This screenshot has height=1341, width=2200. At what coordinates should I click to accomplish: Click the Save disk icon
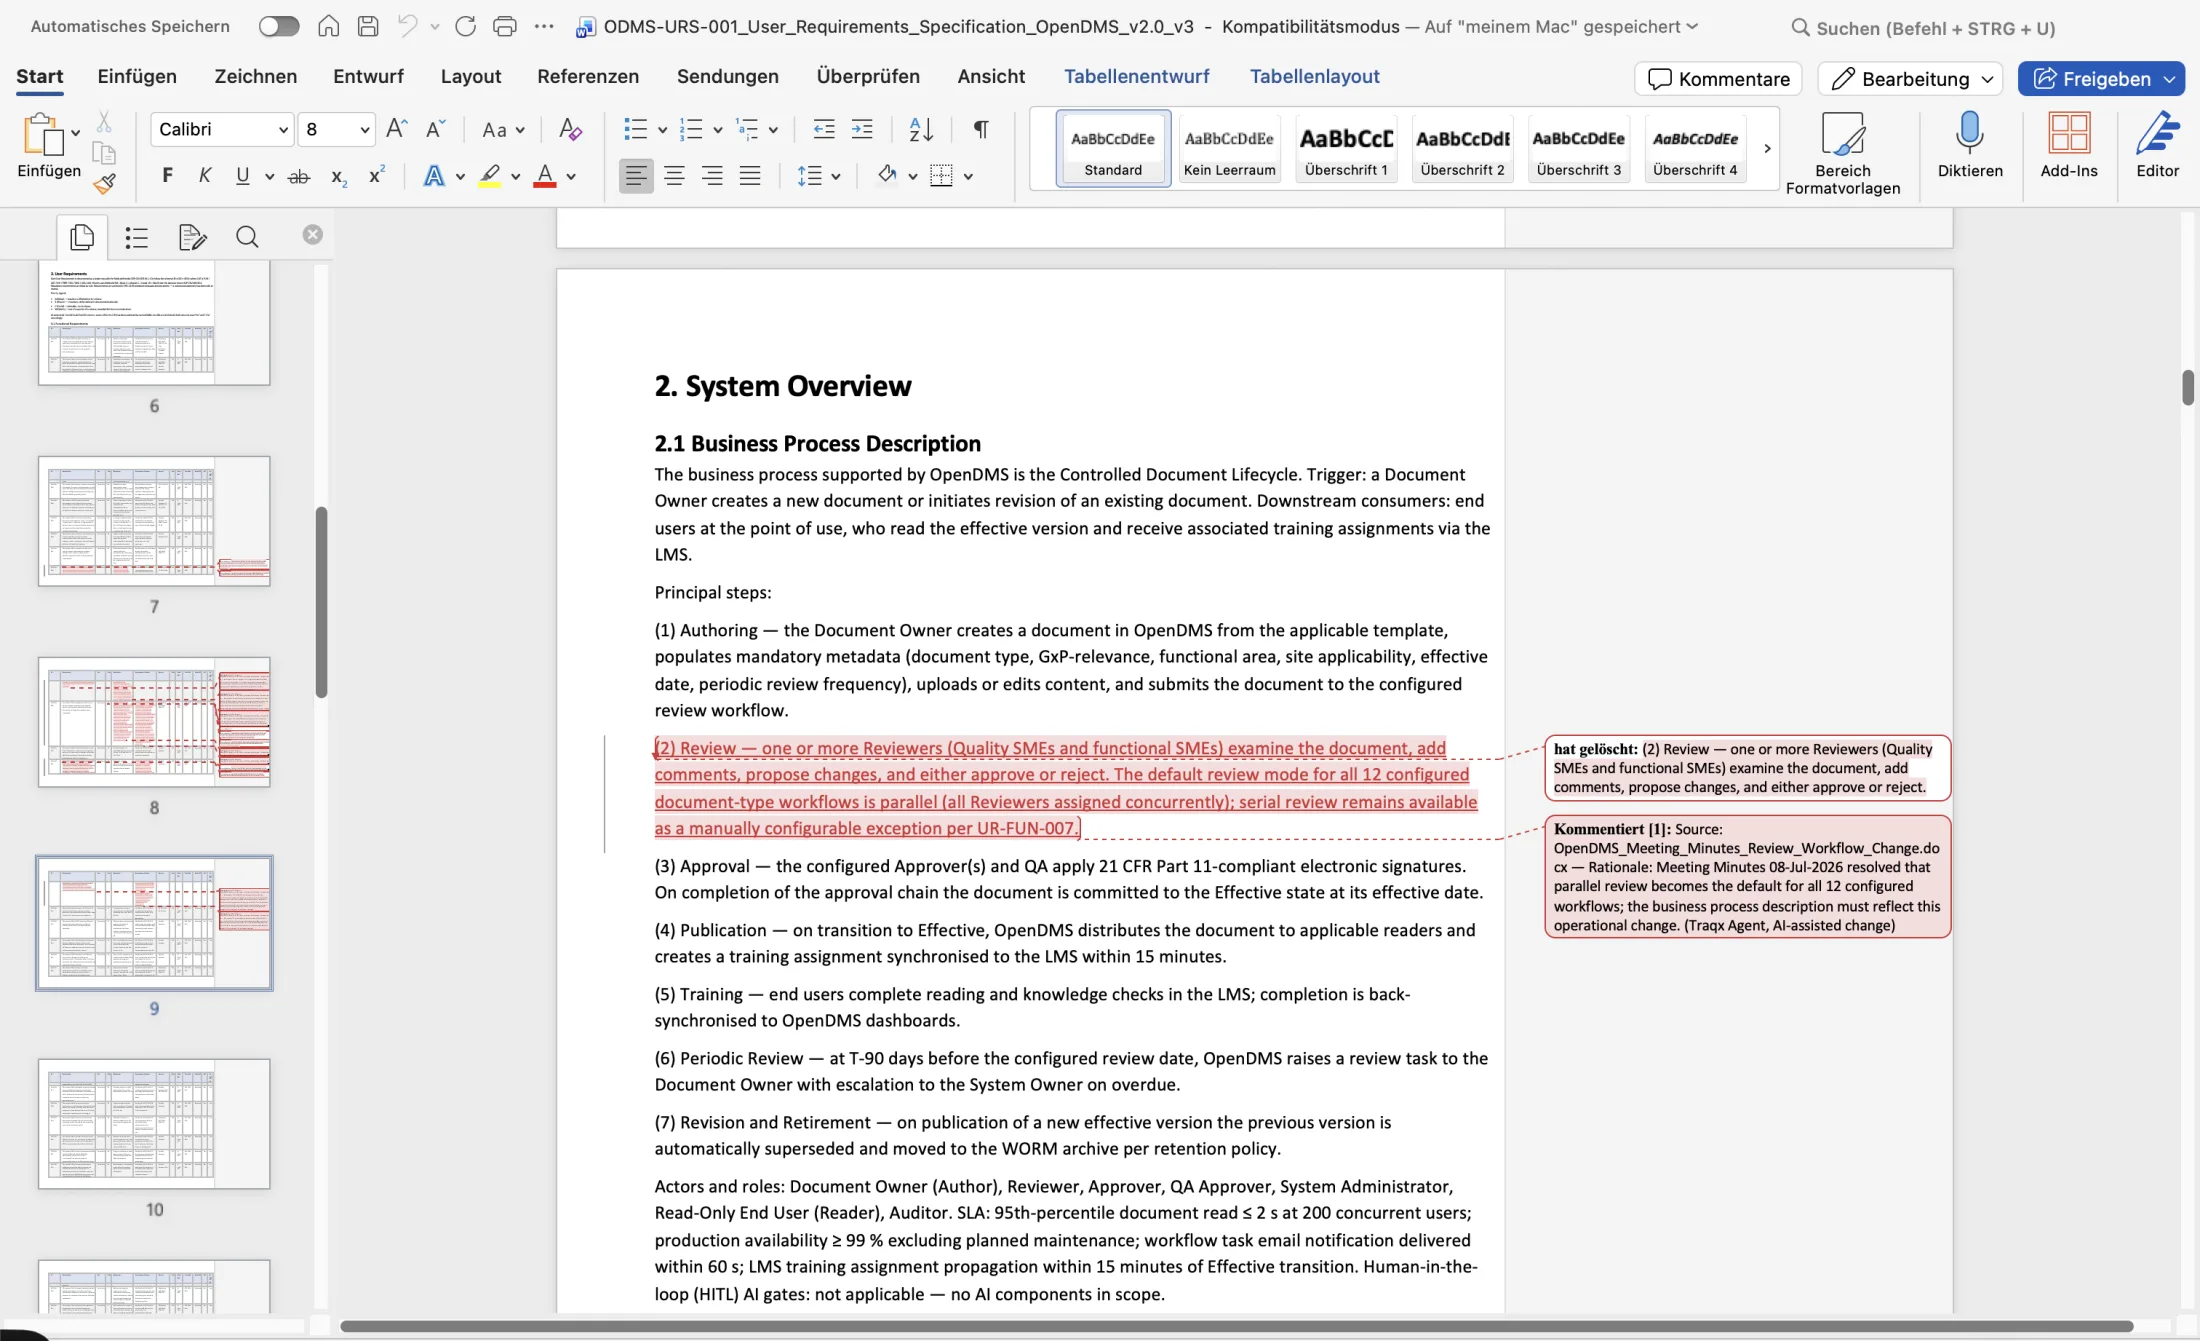(x=368, y=26)
